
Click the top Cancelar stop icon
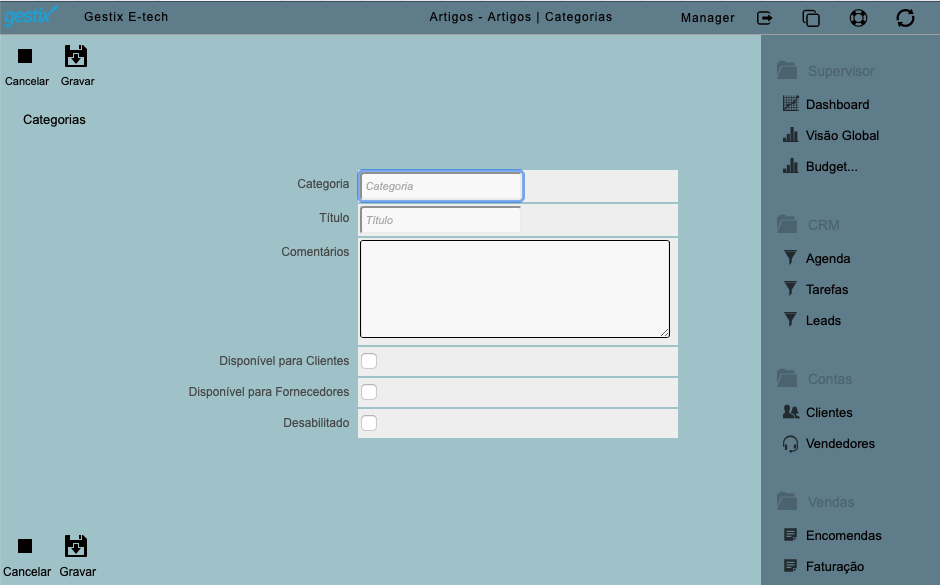point(25,56)
